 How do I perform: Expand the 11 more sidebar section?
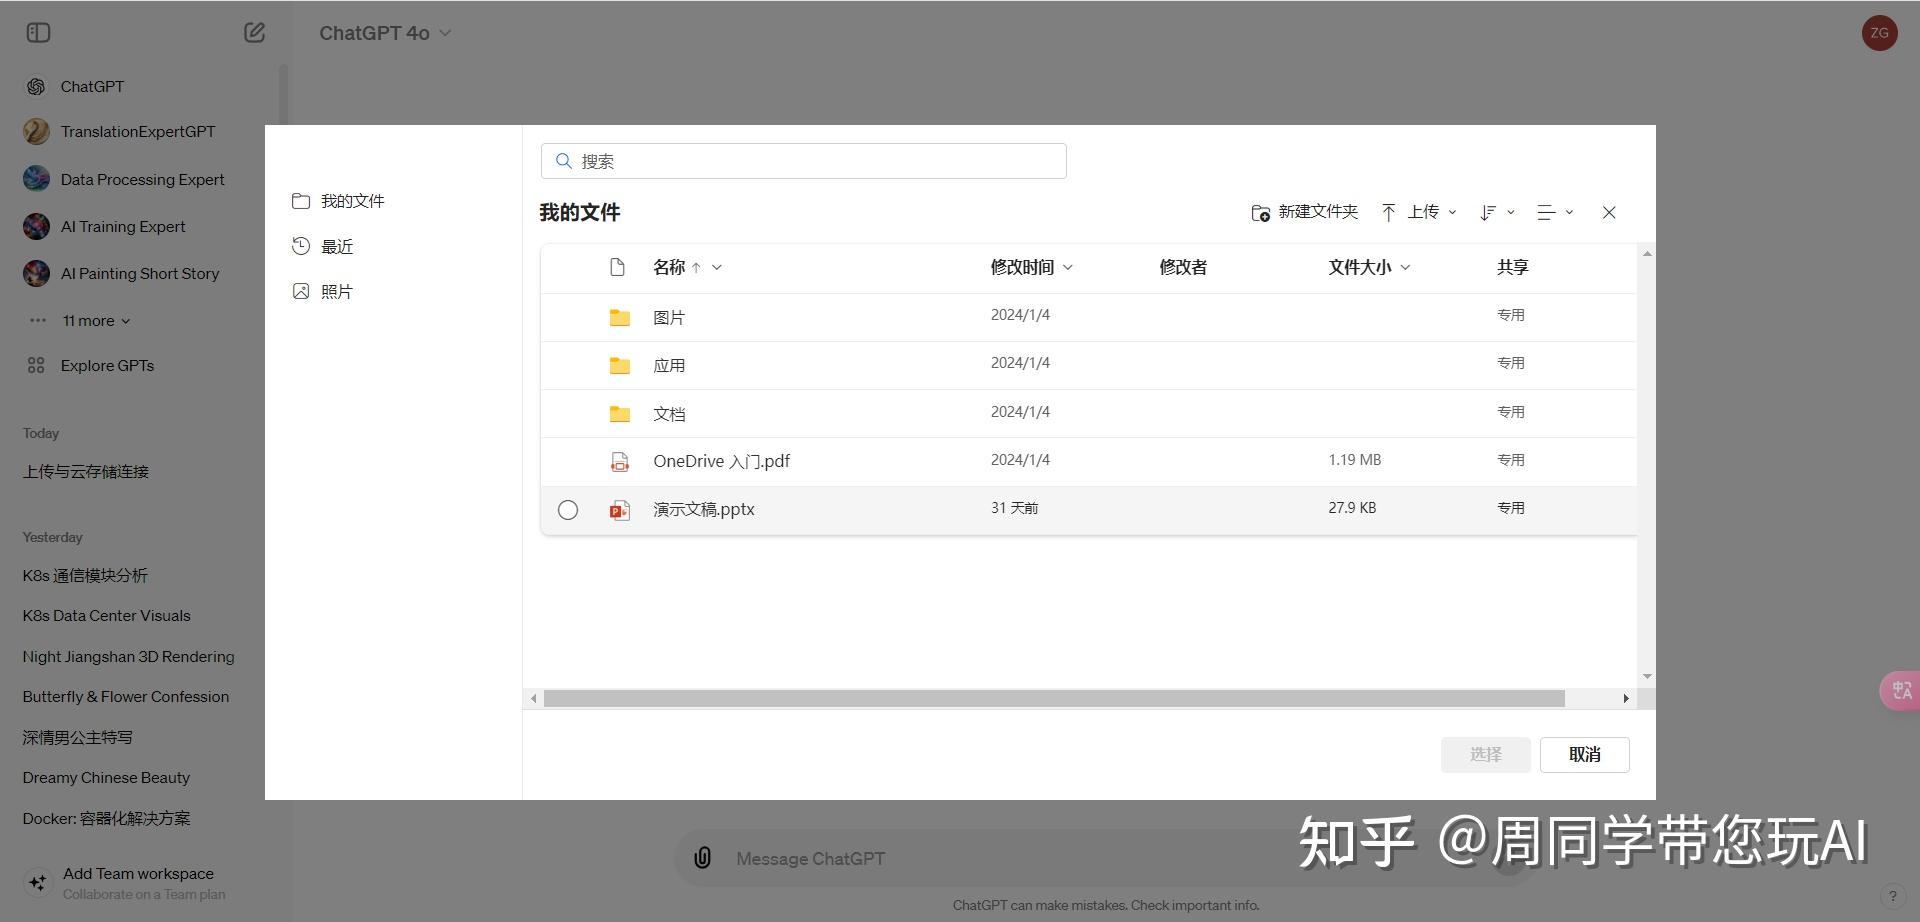click(95, 320)
